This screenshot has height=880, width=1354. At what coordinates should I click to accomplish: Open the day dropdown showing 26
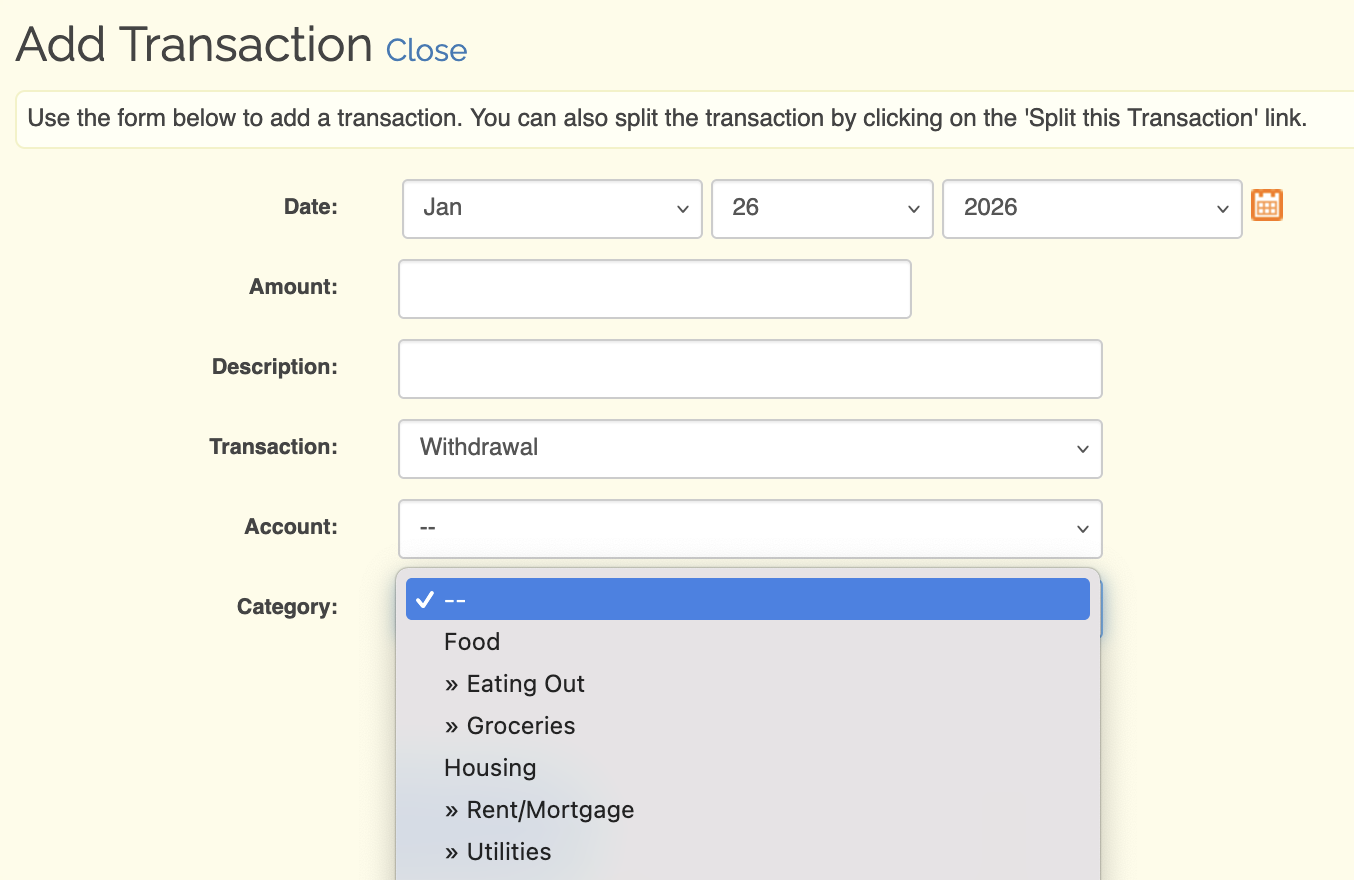821,208
